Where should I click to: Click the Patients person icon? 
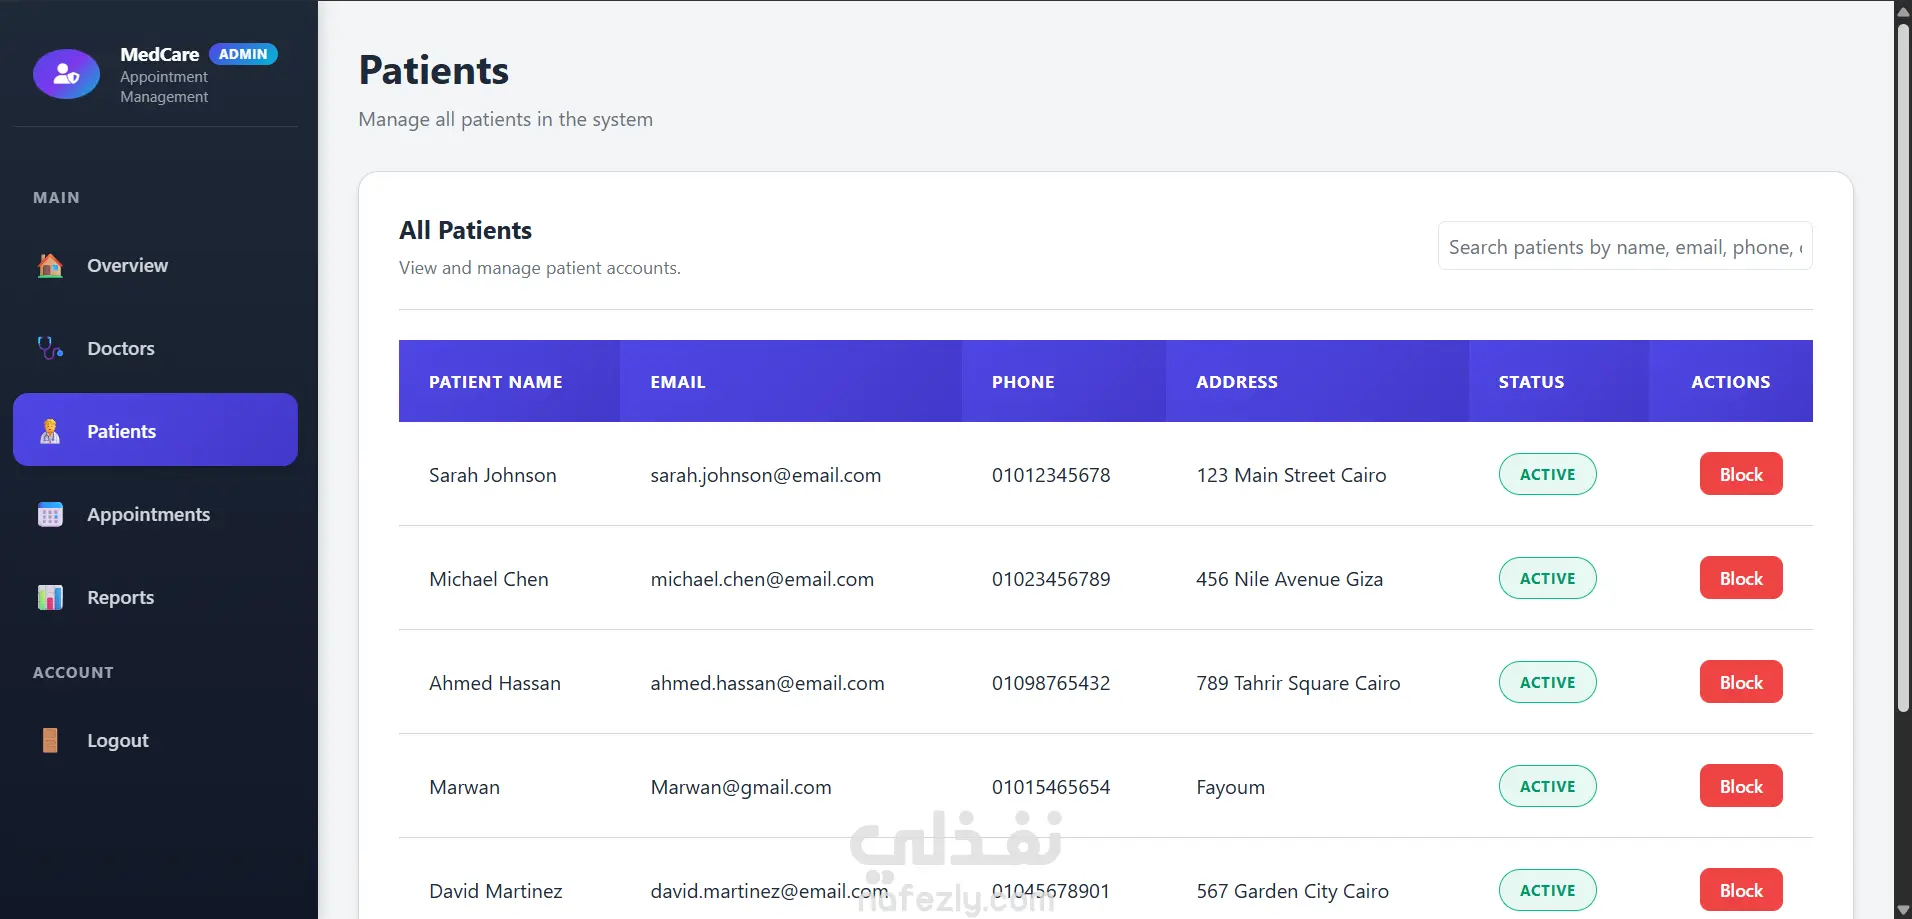50,432
